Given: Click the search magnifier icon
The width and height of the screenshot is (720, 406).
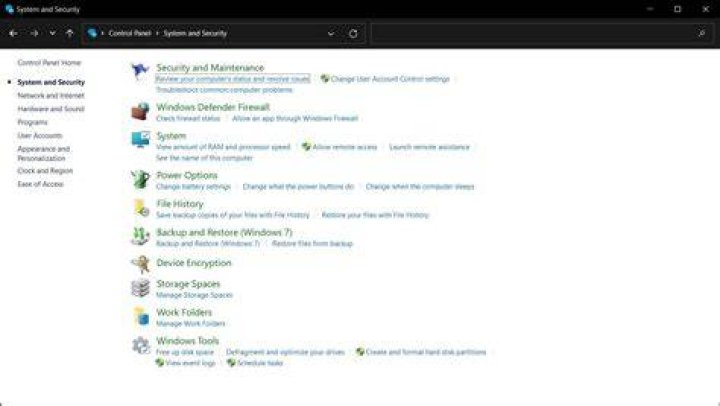Looking at the screenshot, I should coord(701,33).
